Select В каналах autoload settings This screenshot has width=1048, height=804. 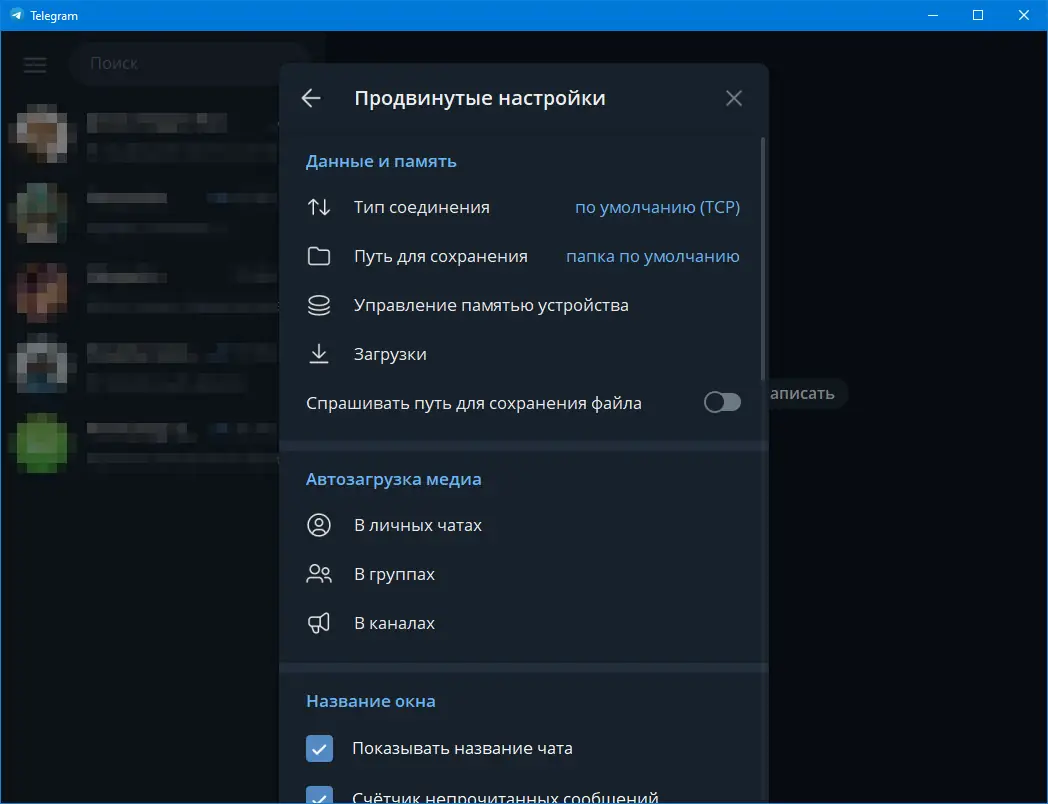pos(396,622)
